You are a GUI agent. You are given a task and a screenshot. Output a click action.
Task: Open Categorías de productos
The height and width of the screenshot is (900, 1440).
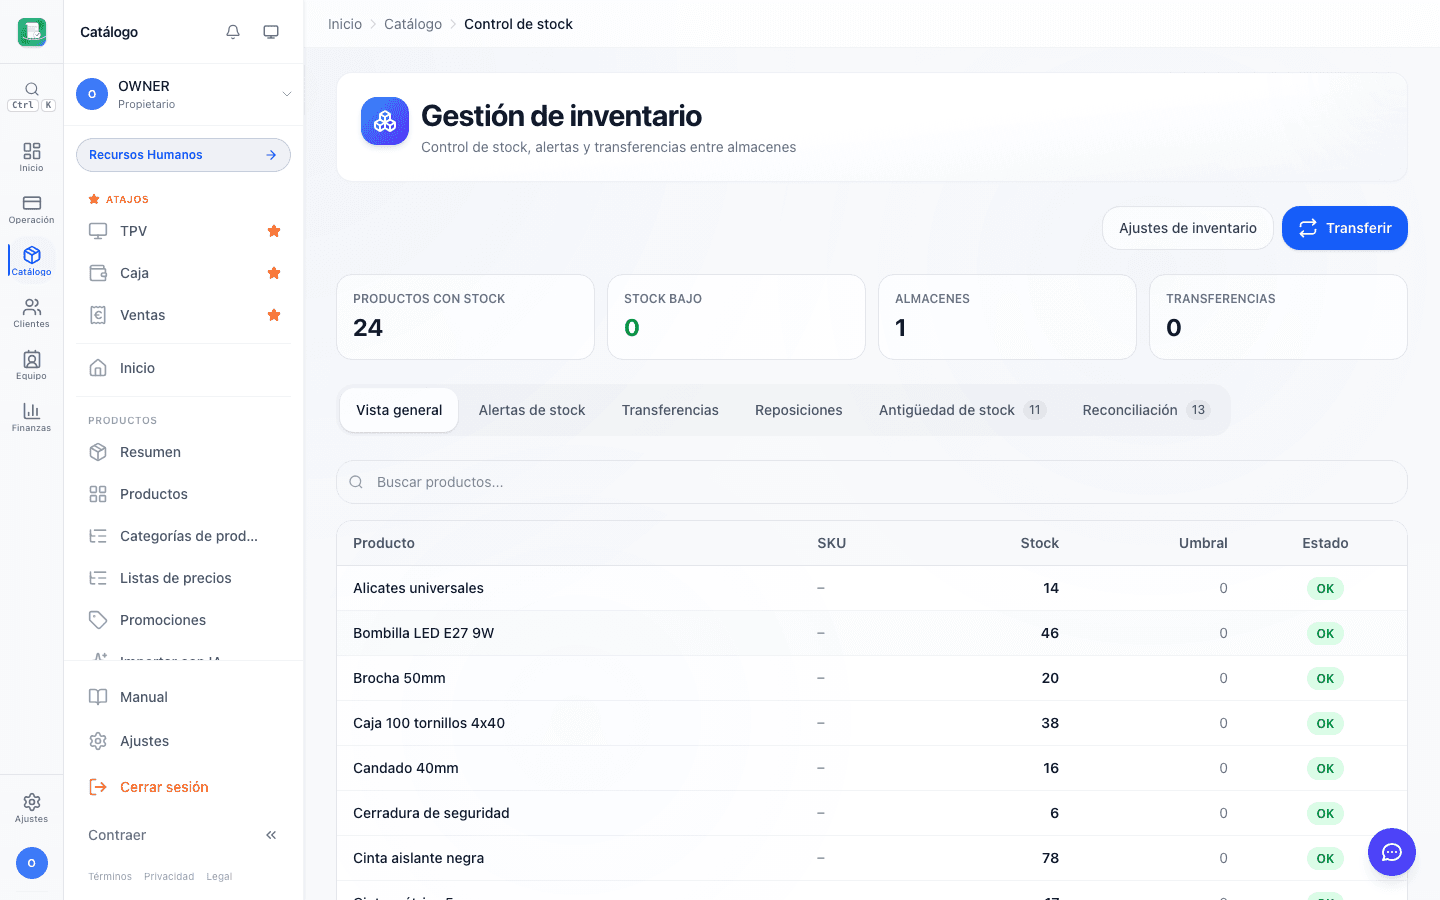[x=183, y=536]
